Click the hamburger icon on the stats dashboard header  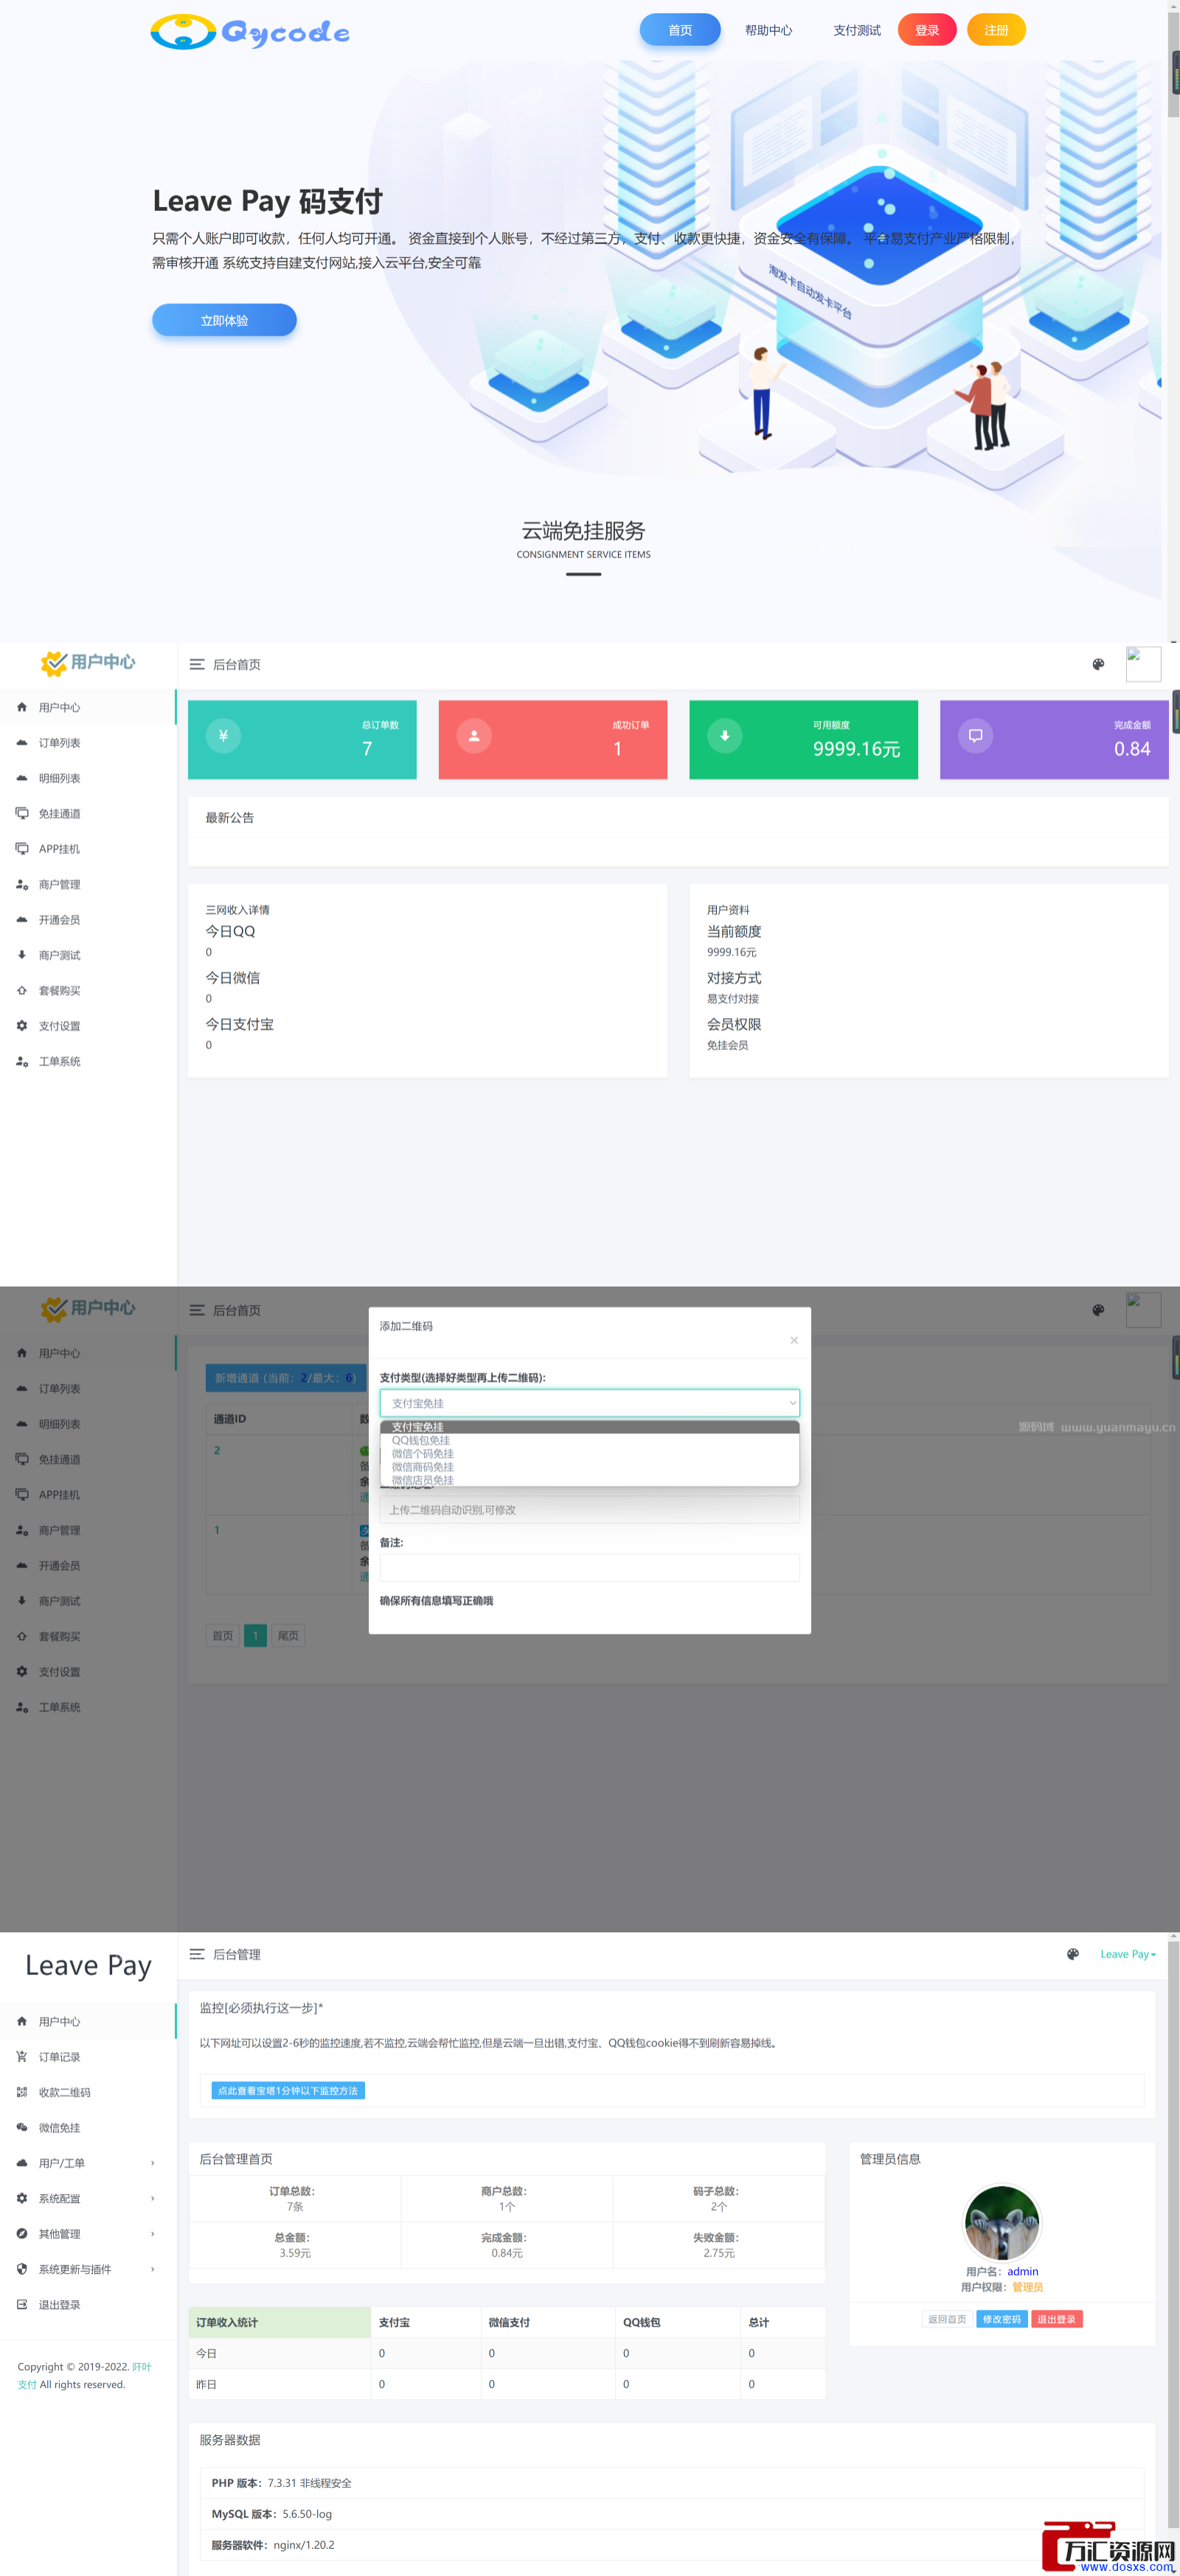[x=197, y=664]
